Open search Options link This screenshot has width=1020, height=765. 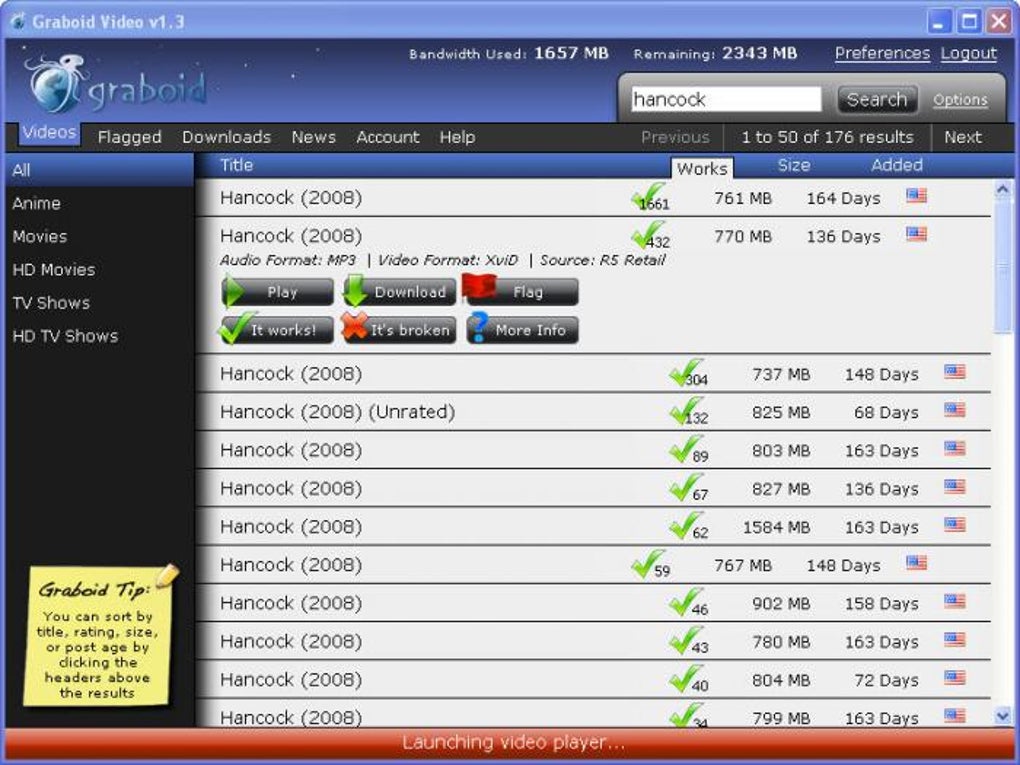point(960,100)
